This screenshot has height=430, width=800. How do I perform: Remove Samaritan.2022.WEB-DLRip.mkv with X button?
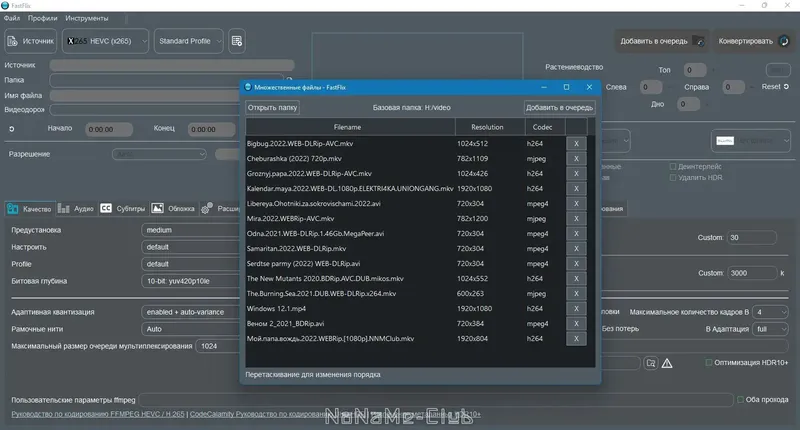pyautogui.click(x=576, y=249)
